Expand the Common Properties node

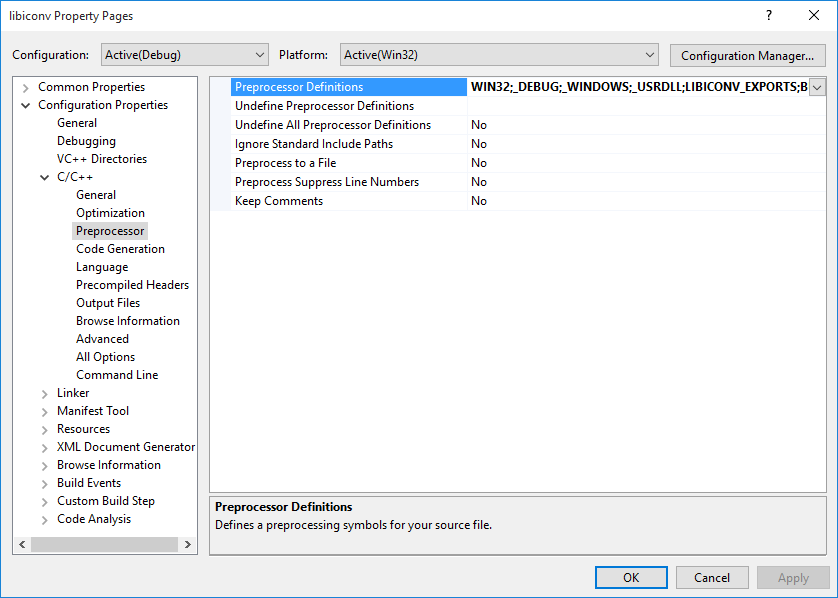point(25,87)
